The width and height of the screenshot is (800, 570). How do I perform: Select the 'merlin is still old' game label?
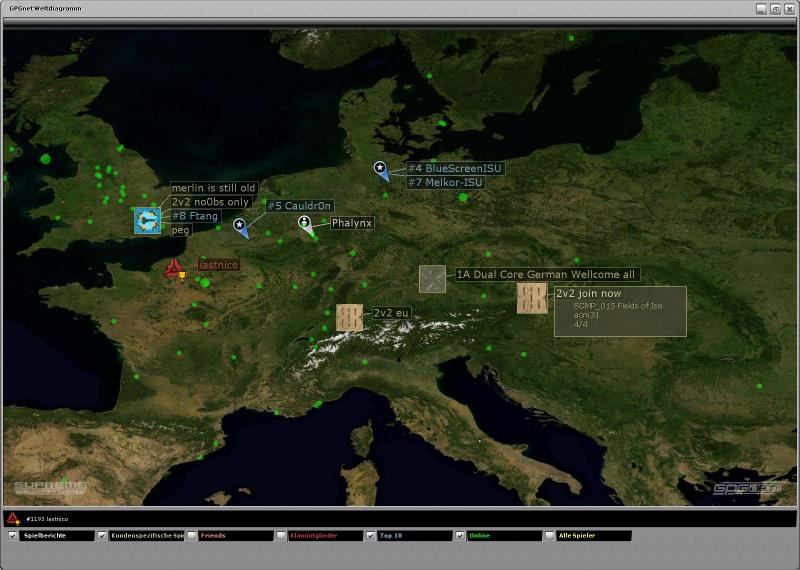click(214, 188)
